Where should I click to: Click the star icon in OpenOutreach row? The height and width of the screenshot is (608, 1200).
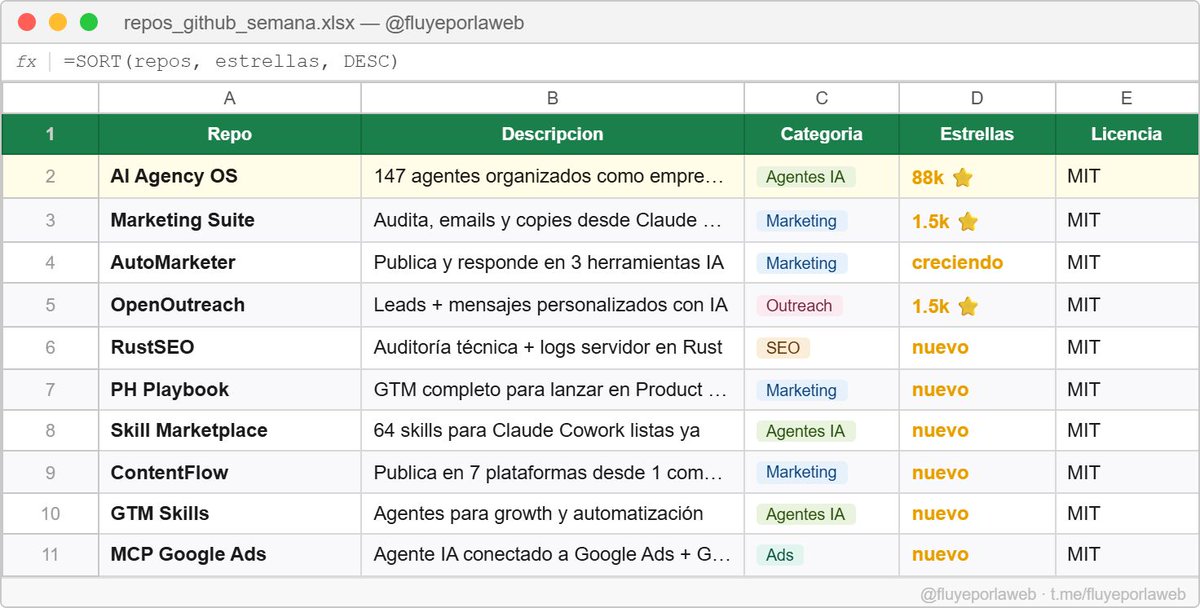click(967, 306)
